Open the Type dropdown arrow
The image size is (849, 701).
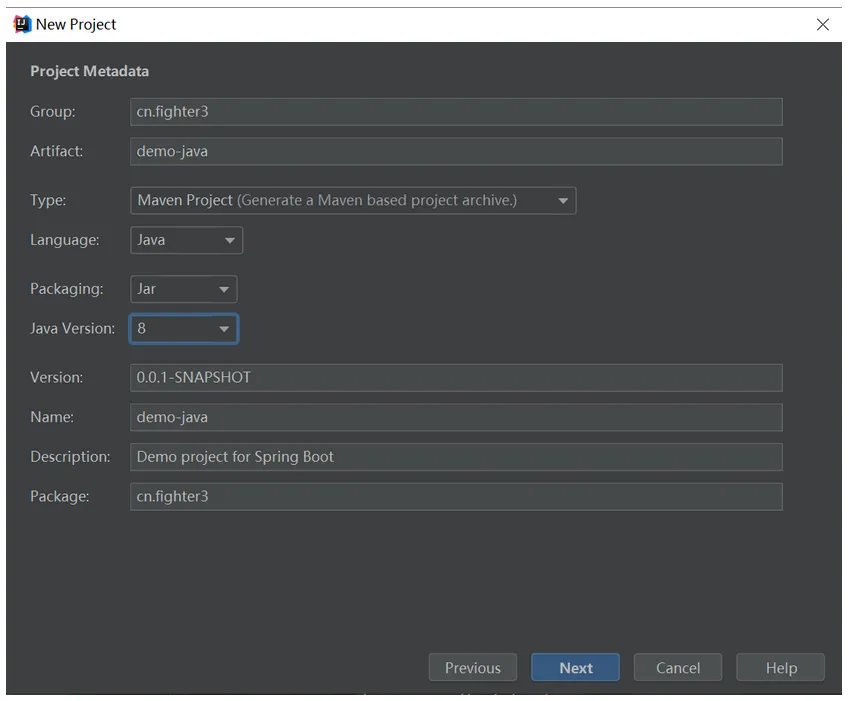(563, 201)
